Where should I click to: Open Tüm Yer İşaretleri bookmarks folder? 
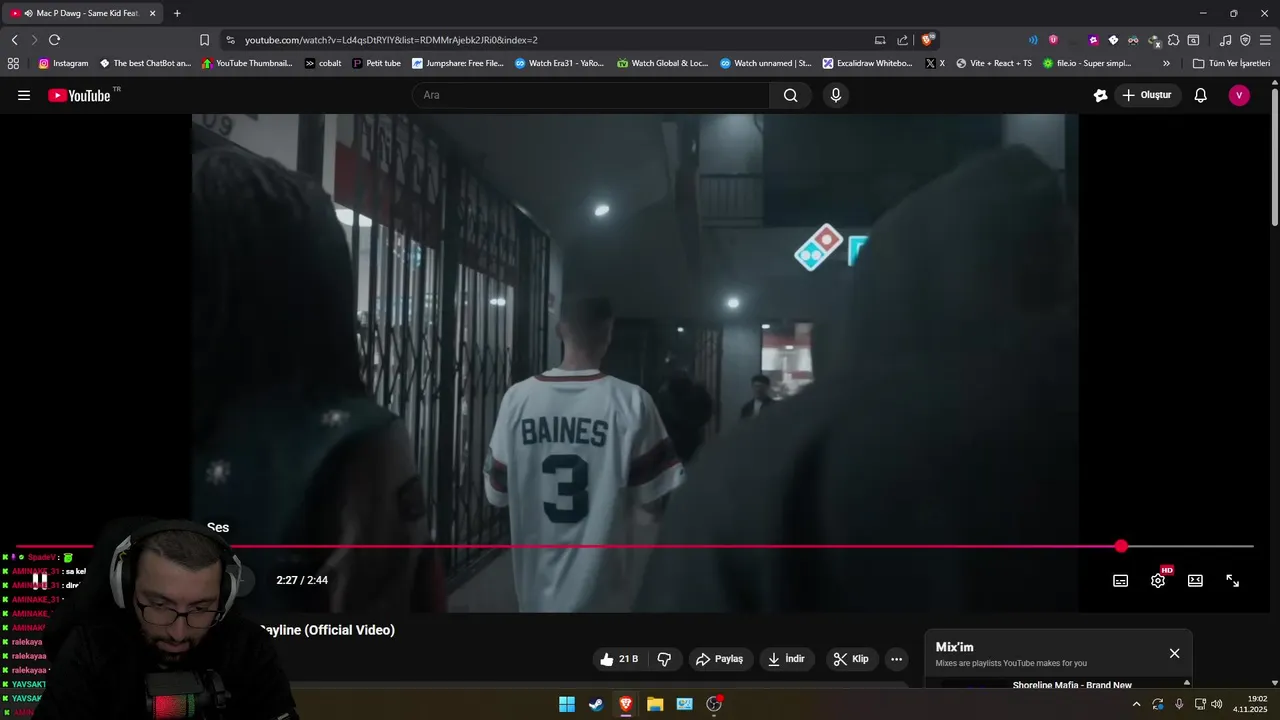pos(1231,63)
